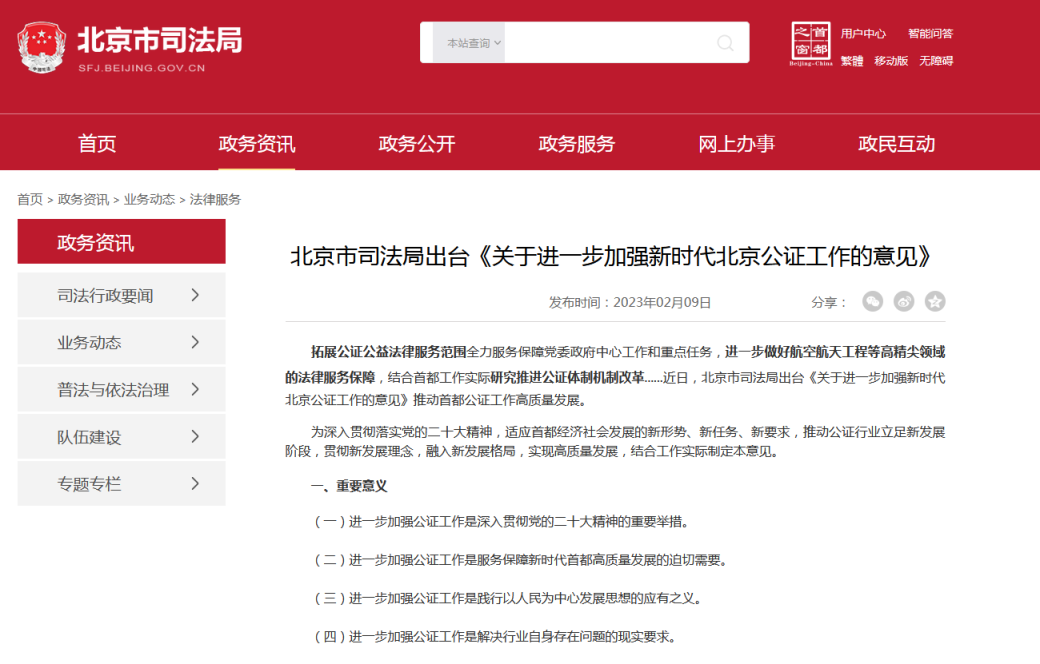
Task: Open 政民互动 navigation tab
Action: click(896, 144)
